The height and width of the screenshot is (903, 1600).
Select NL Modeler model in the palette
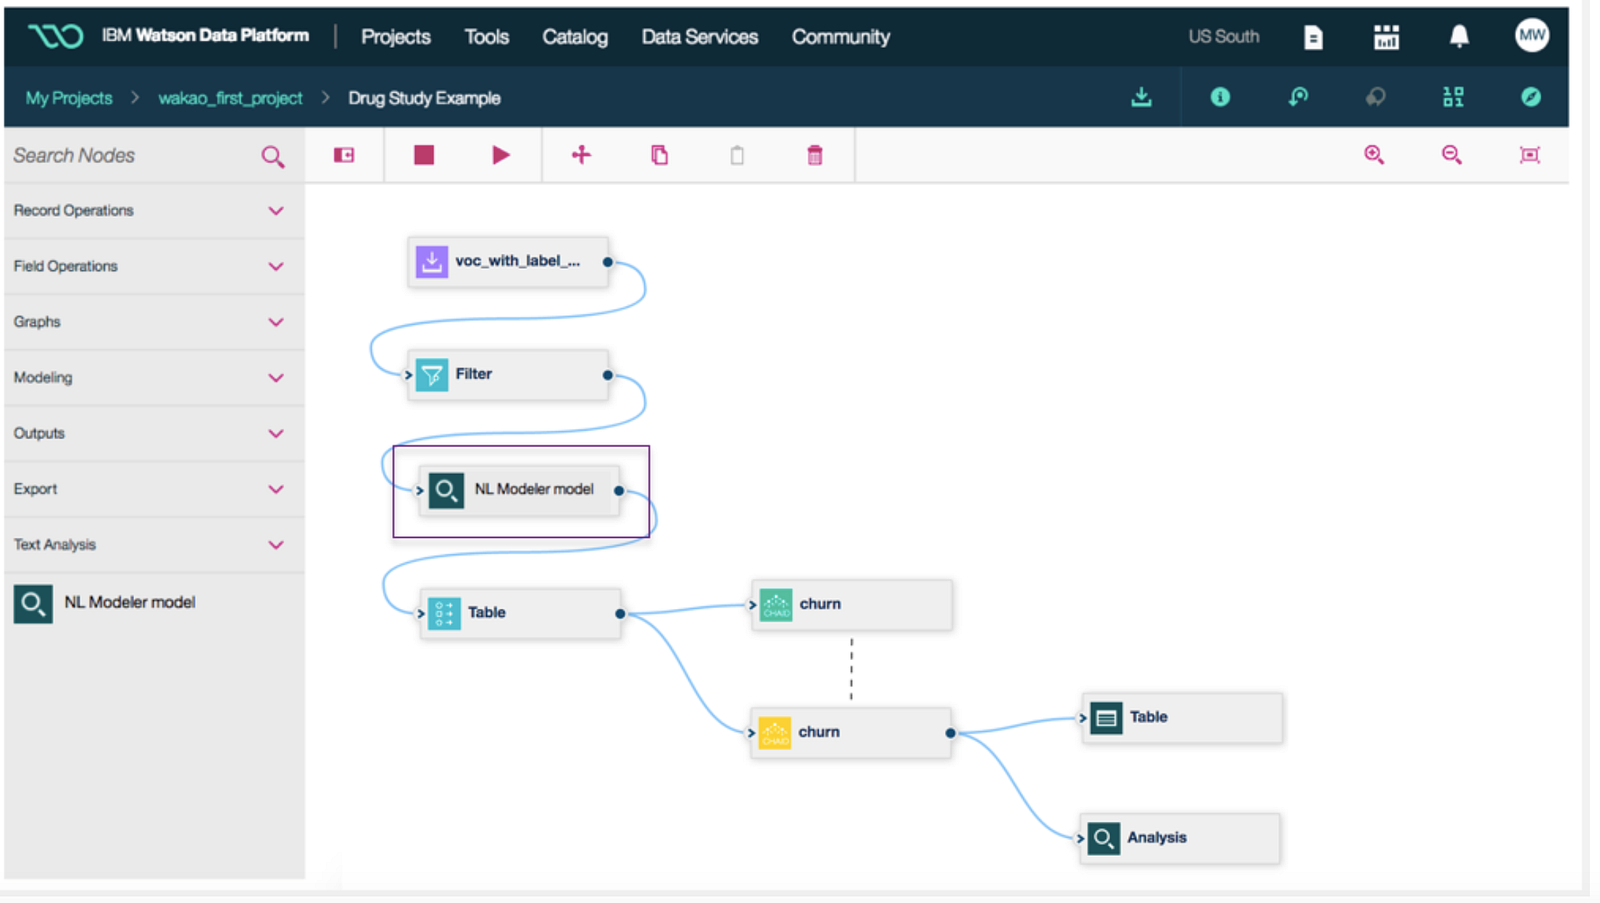coord(105,603)
